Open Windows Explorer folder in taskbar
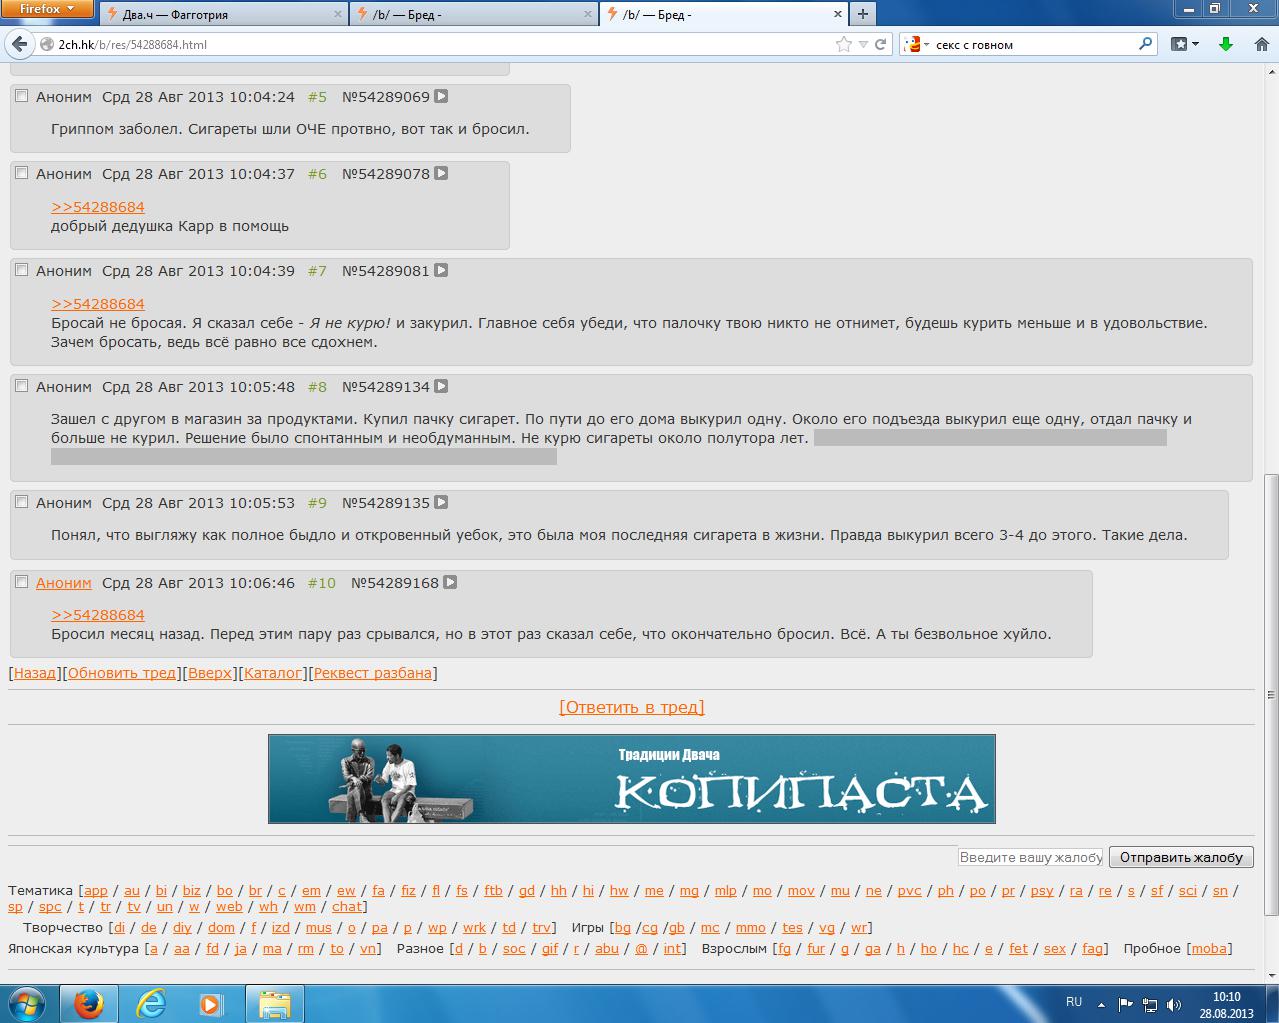This screenshot has height=1023, width=1279. tap(274, 1003)
